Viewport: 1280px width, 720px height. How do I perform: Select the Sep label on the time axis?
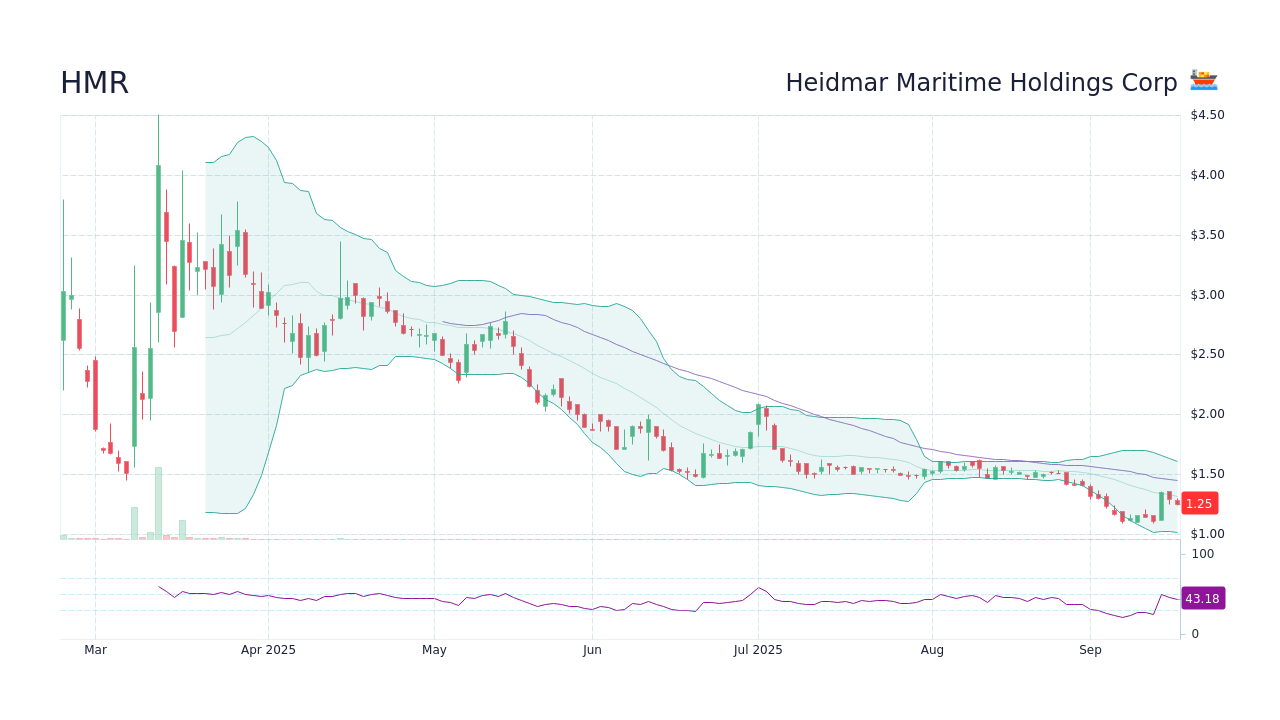[x=1090, y=649]
